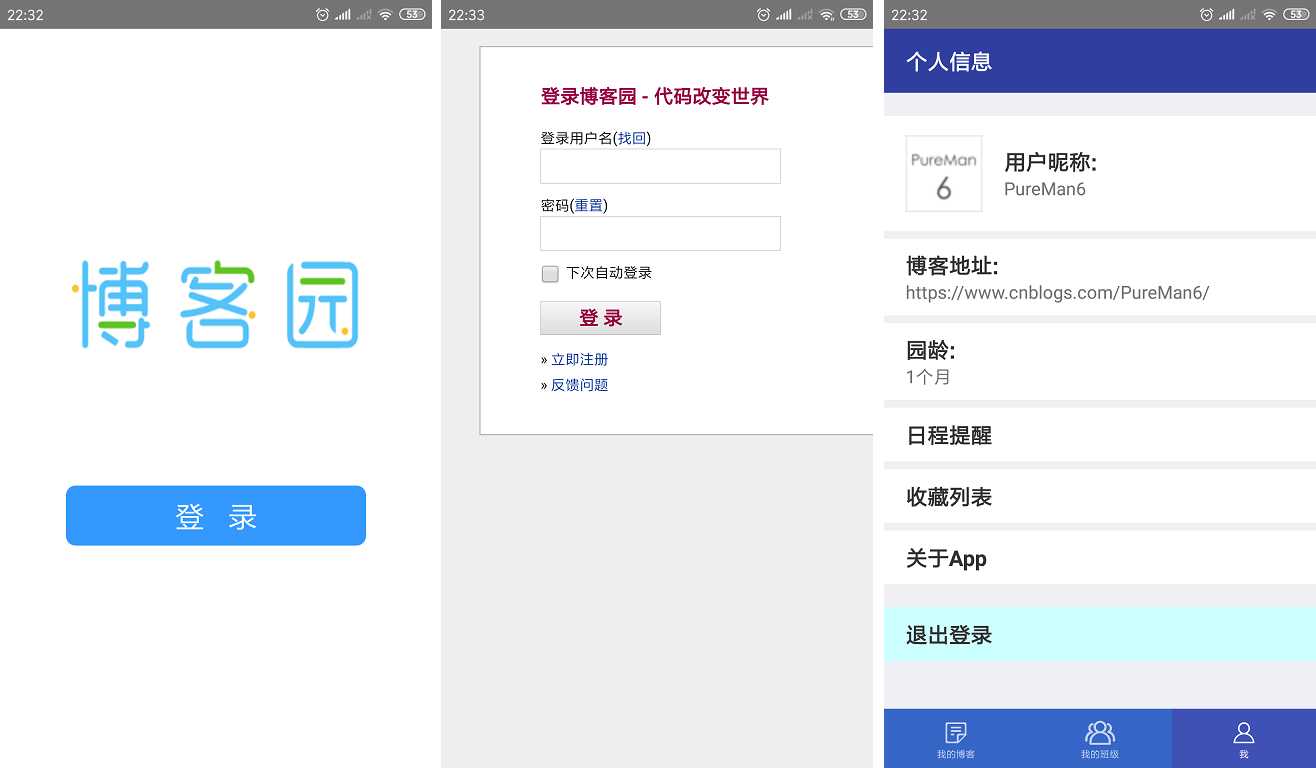Tap alarm icon in splash screen status bar
The width and height of the screenshot is (1316, 768).
coord(322,15)
